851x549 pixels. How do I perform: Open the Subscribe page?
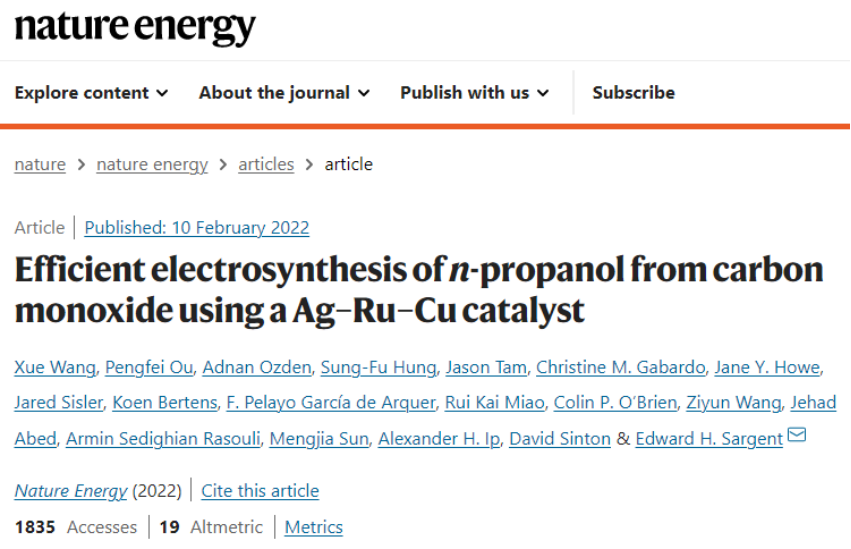click(633, 93)
